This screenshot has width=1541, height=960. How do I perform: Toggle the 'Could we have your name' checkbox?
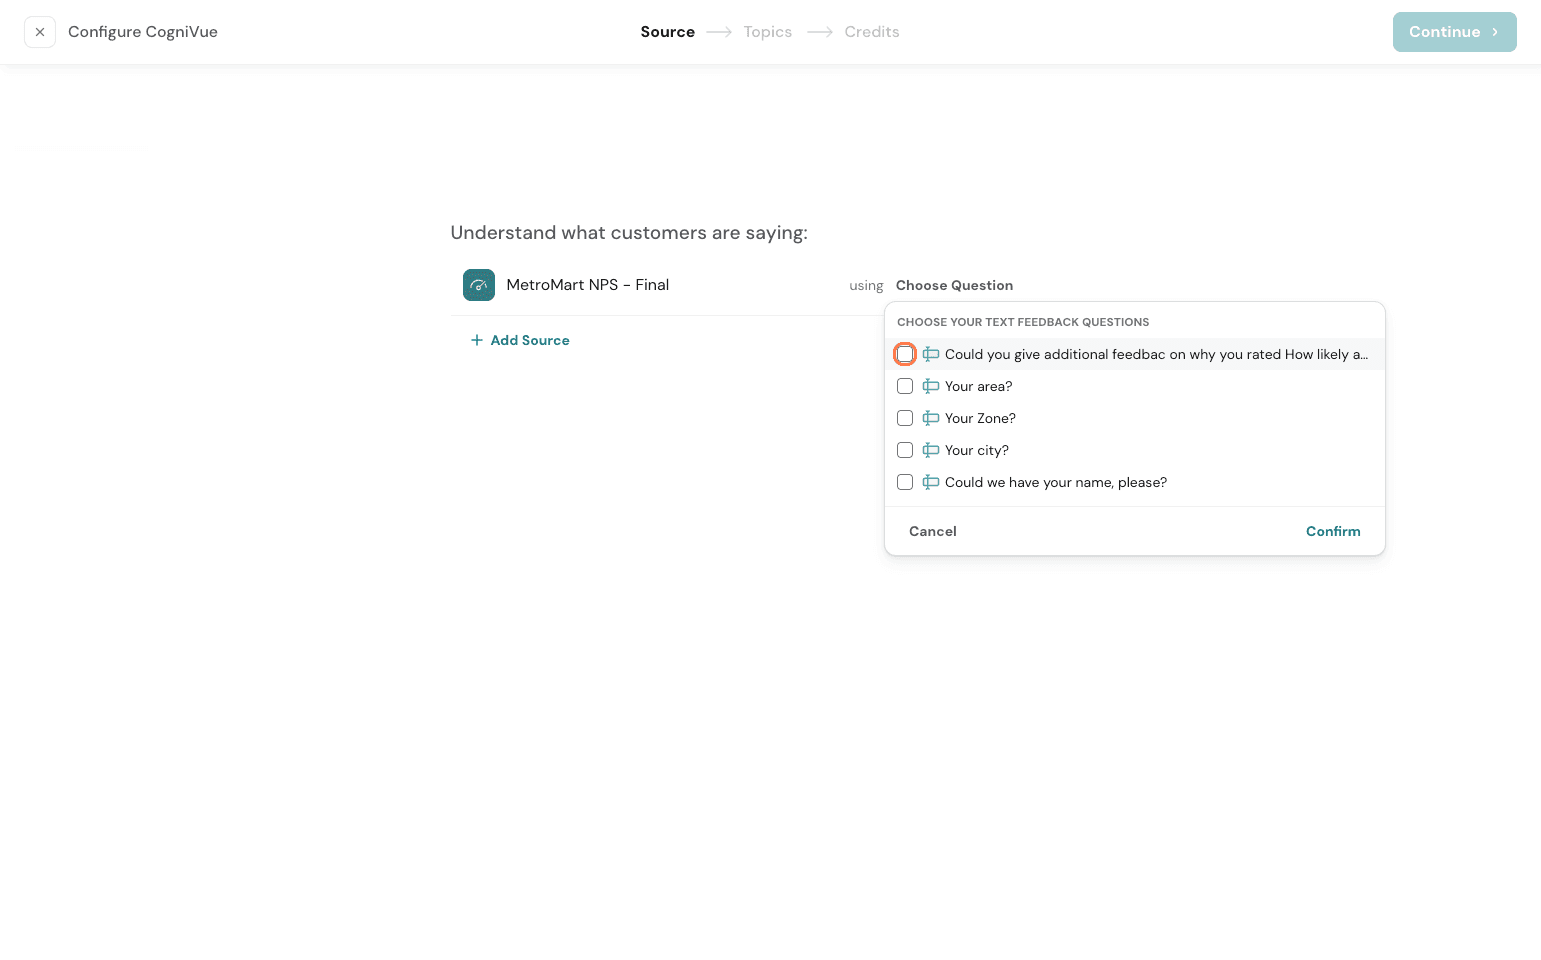coord(905,482)
